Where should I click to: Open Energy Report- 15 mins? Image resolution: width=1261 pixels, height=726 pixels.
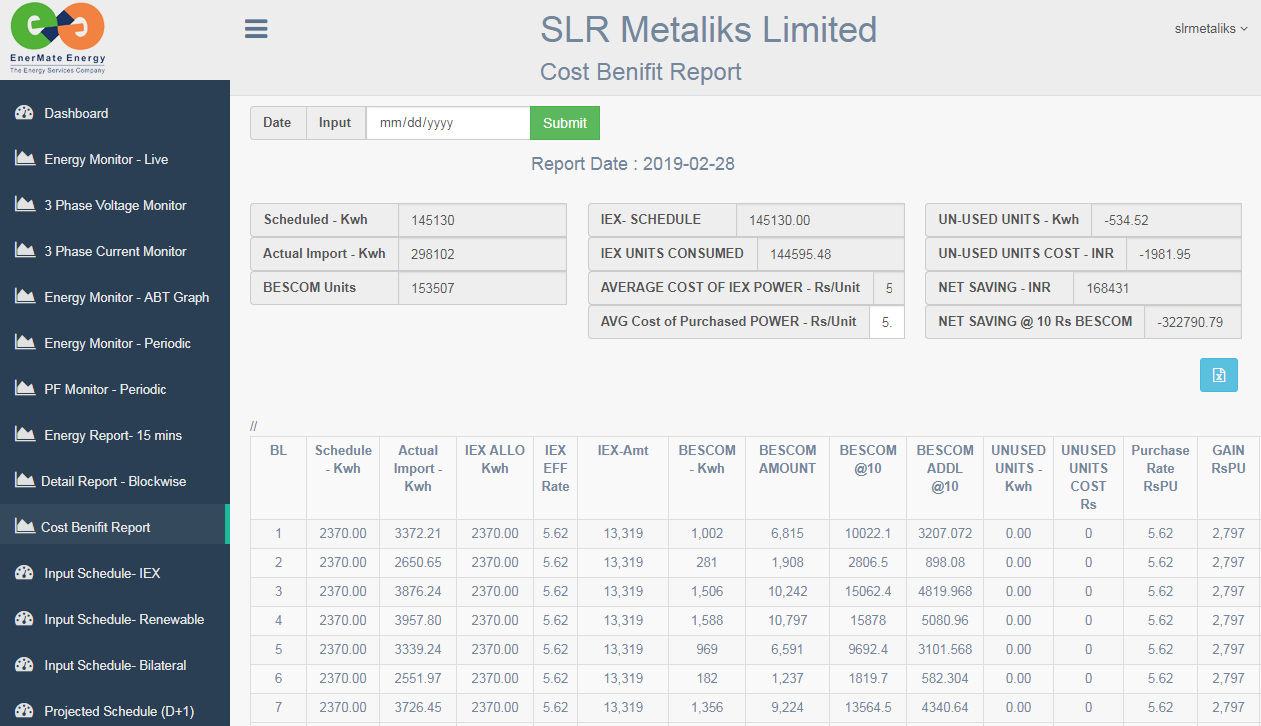113,435
